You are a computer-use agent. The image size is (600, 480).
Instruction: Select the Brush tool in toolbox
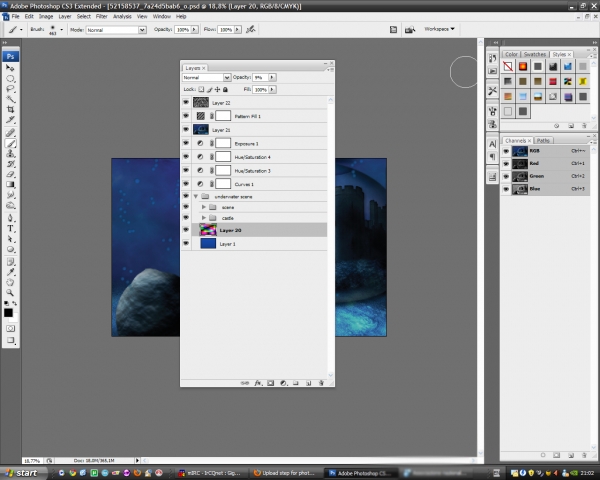point(10,144)
